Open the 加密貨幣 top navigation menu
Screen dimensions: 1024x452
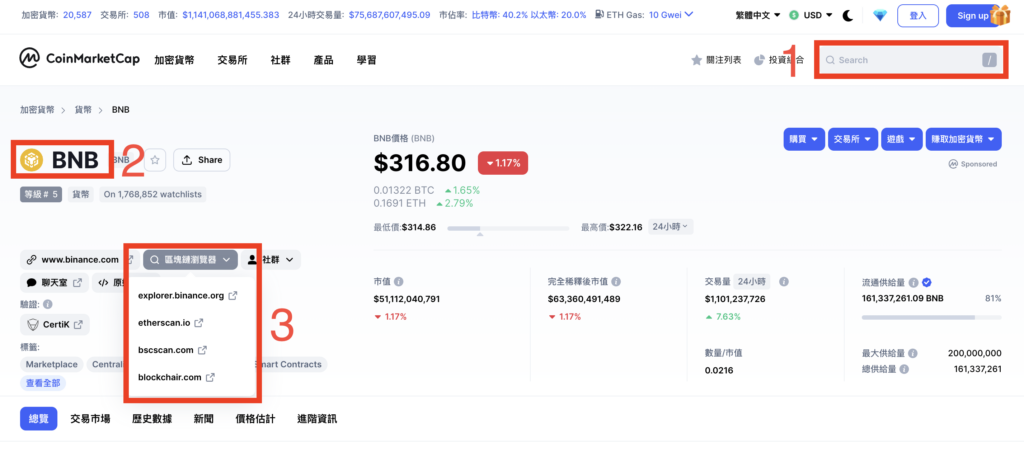click(x=174, y=60)
